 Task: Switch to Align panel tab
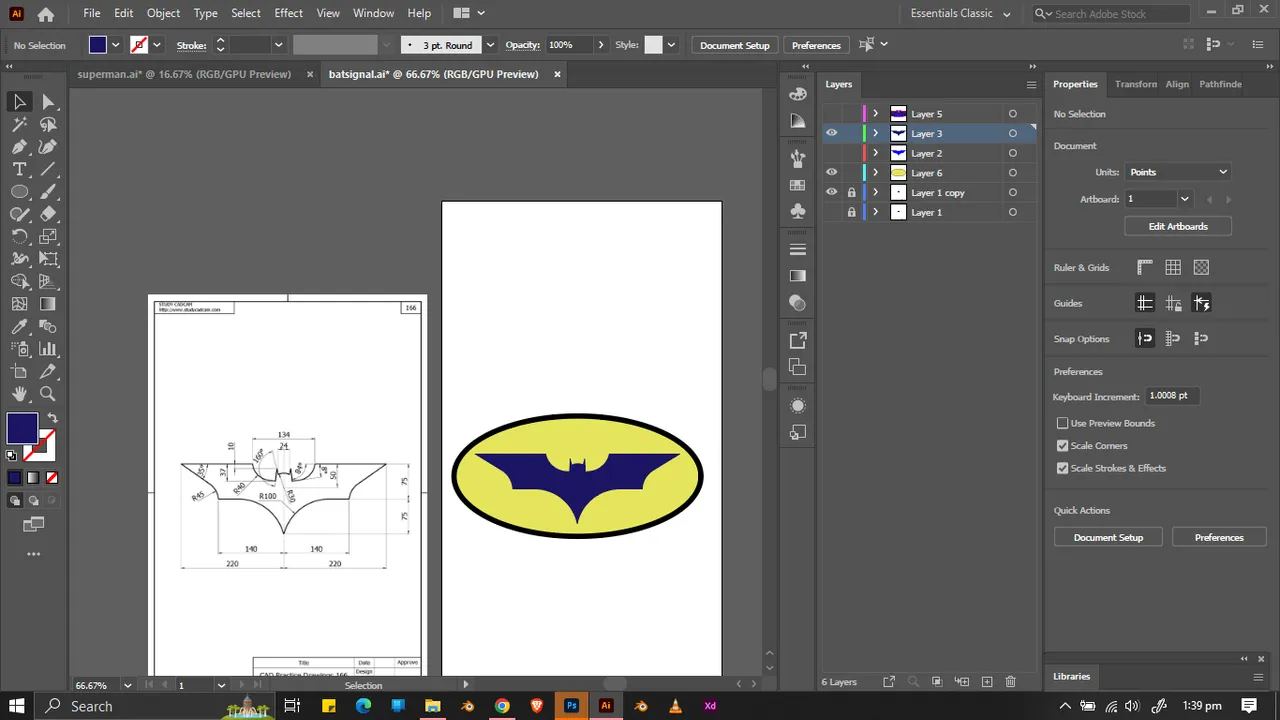[1177, 84]
